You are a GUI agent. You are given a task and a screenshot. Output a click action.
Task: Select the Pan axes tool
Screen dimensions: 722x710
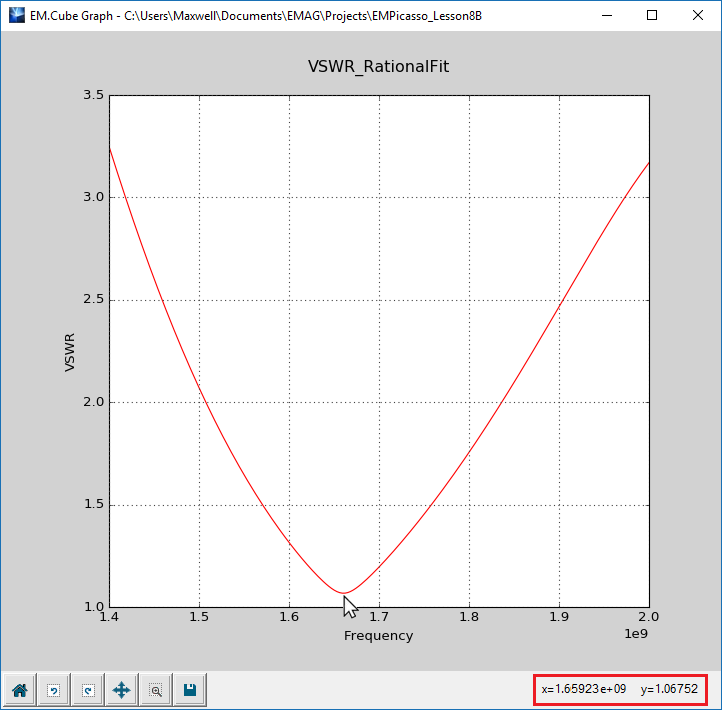[x=122, y=690]
